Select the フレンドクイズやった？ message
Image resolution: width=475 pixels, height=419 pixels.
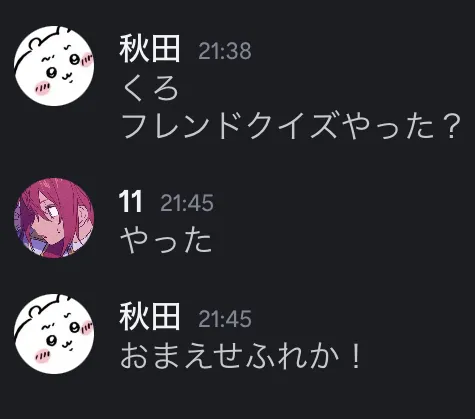293,126
